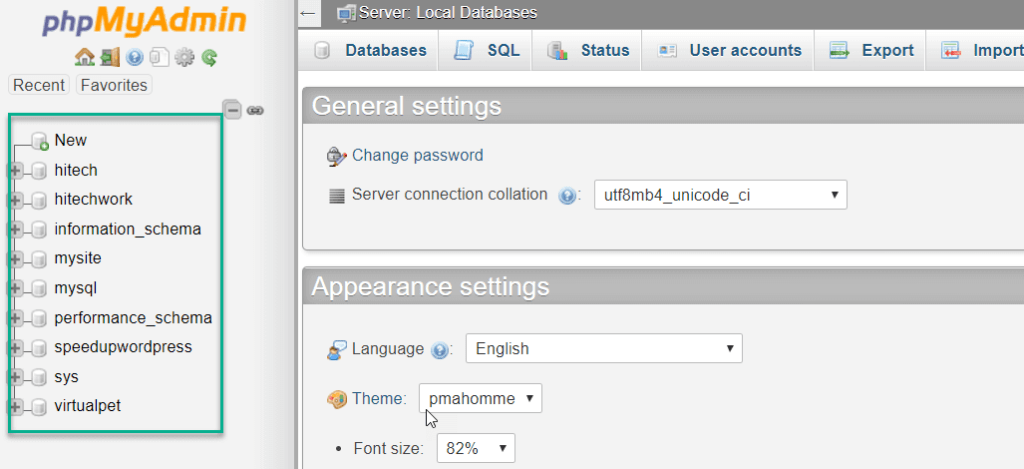Click the speedupwordpress database cylinder icon

click(39, 348)
